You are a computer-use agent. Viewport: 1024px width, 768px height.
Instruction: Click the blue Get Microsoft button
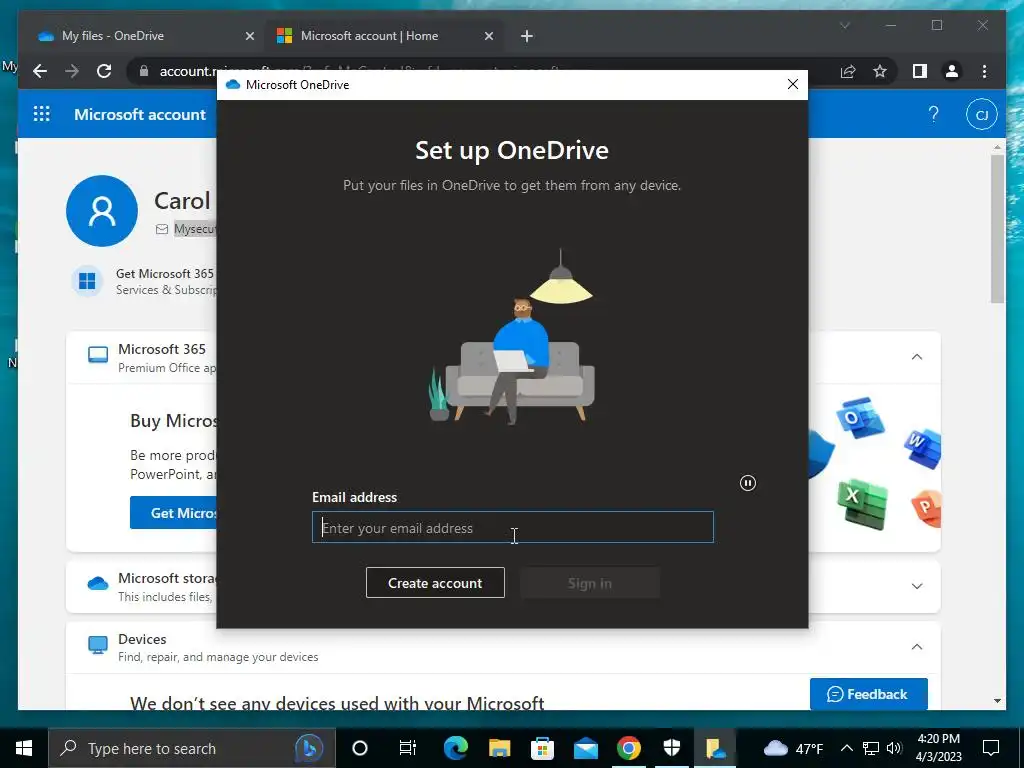[173, 513]
